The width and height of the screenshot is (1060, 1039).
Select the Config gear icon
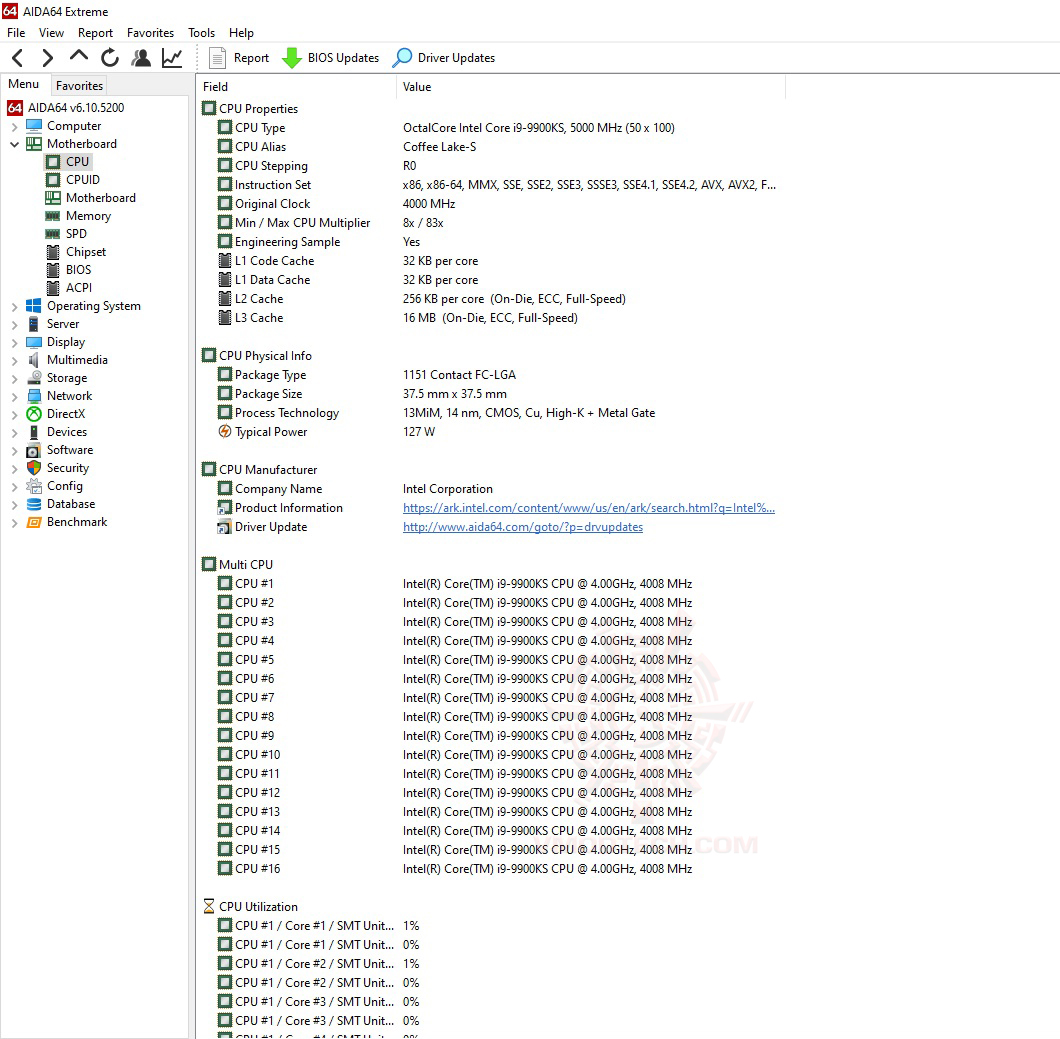(x=34, y=486)
